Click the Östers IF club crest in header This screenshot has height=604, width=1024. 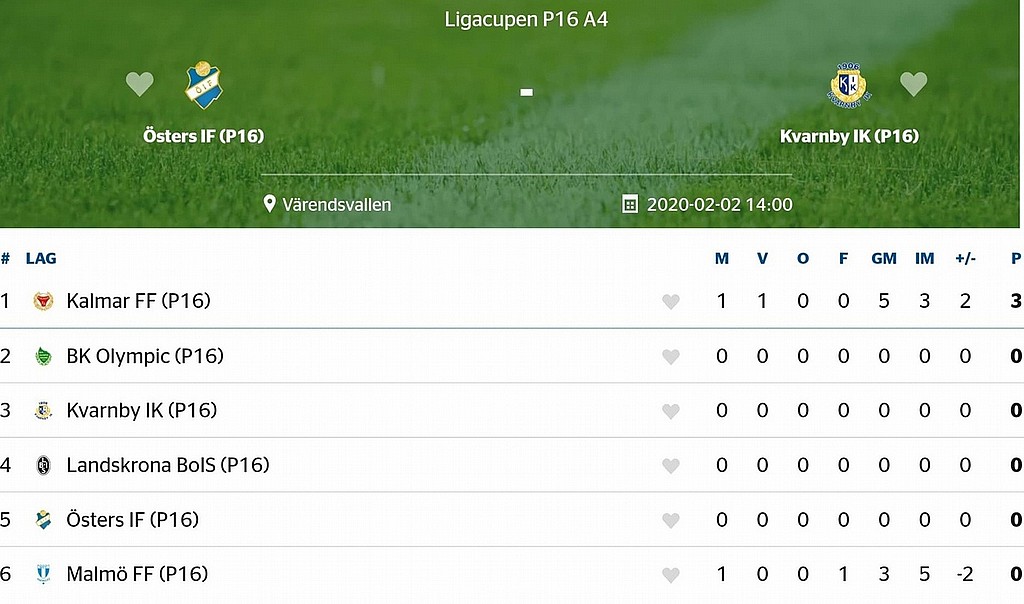204,85
